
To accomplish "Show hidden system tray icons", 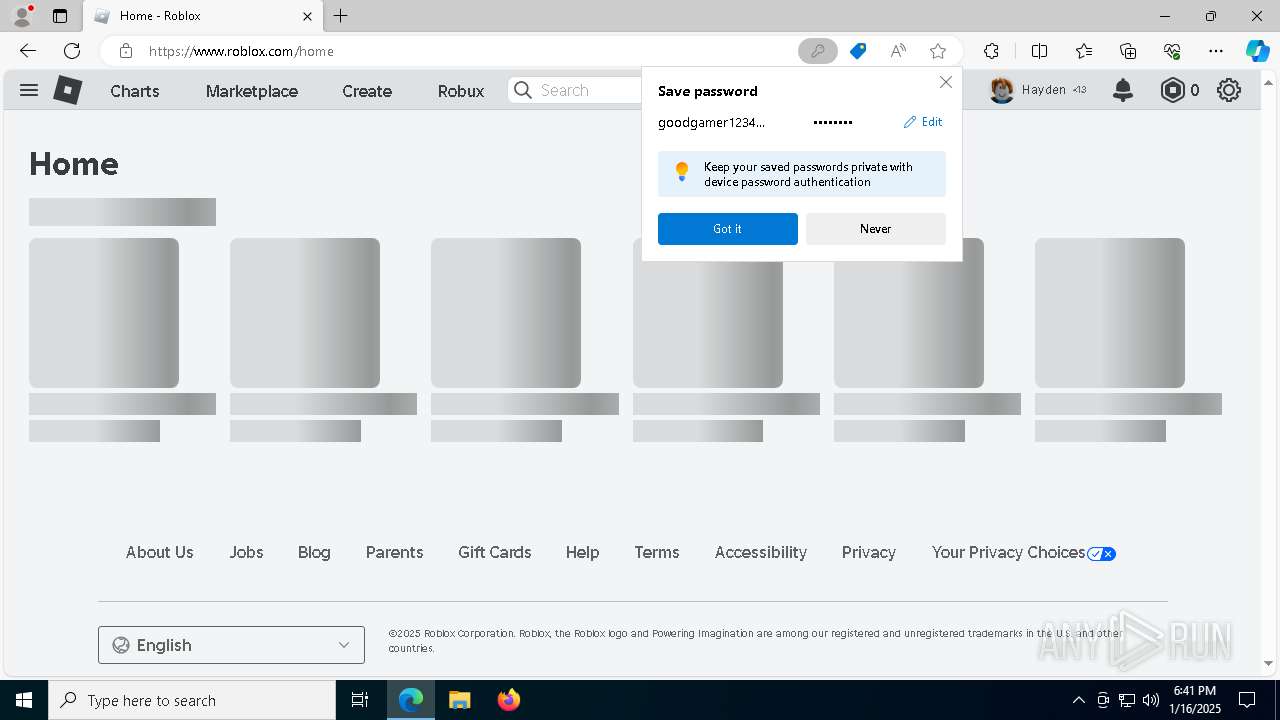I will click(x=1078, y=700).
